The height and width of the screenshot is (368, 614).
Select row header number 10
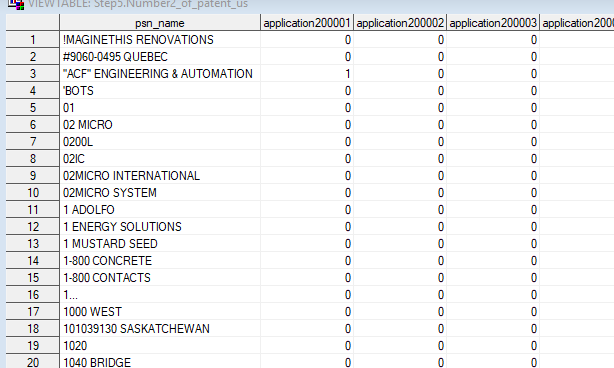click(33, 193)
